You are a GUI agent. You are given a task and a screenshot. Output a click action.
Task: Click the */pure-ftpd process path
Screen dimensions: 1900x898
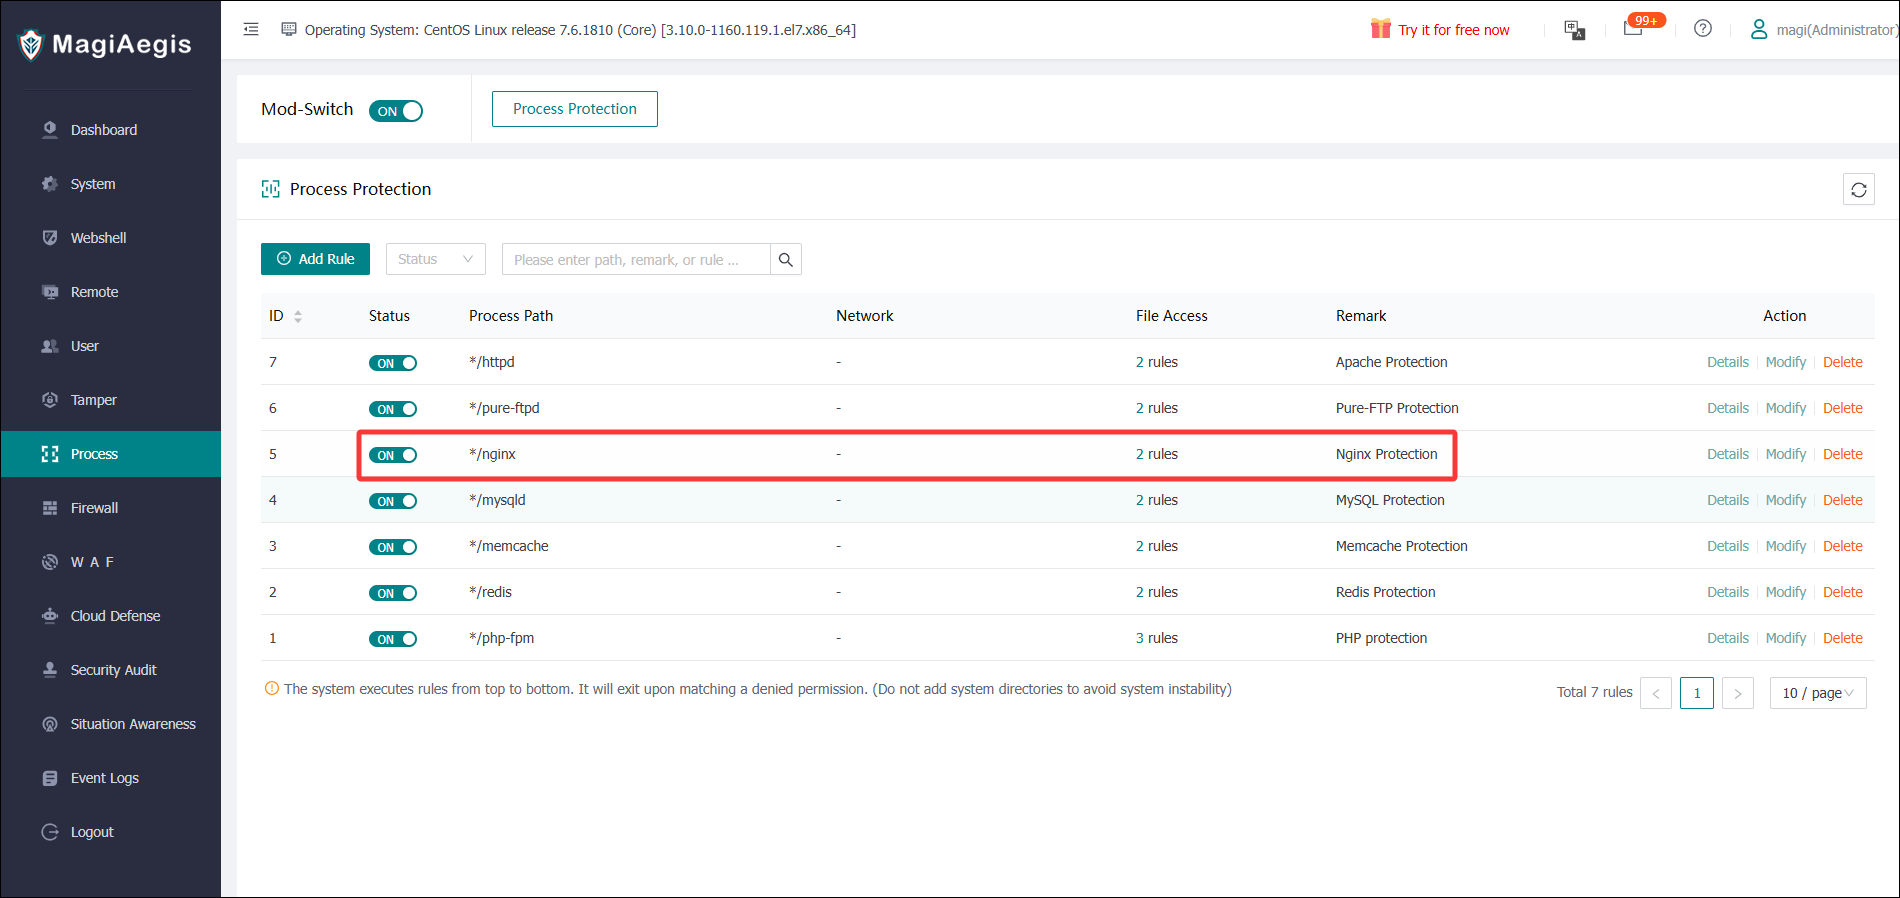click(x=504, y=408)
